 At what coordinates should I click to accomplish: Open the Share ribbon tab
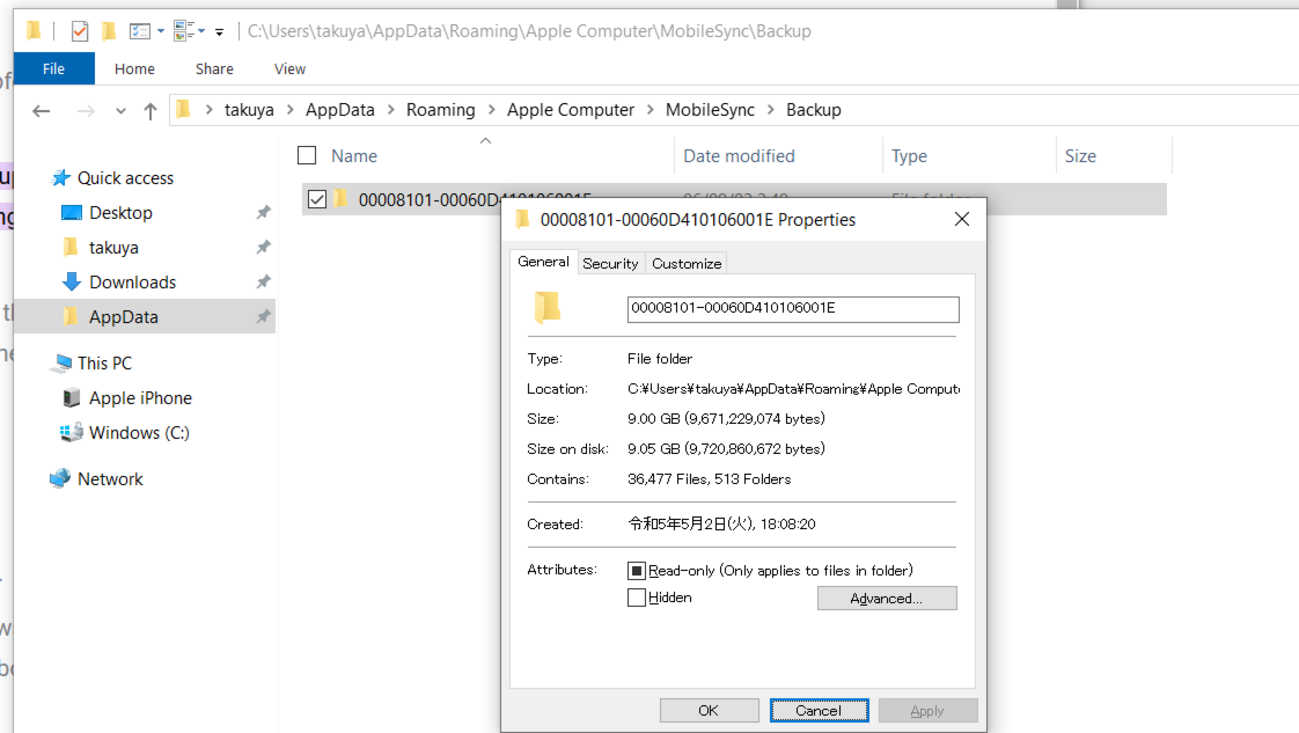pyautogui.click(x=214, y=69)
